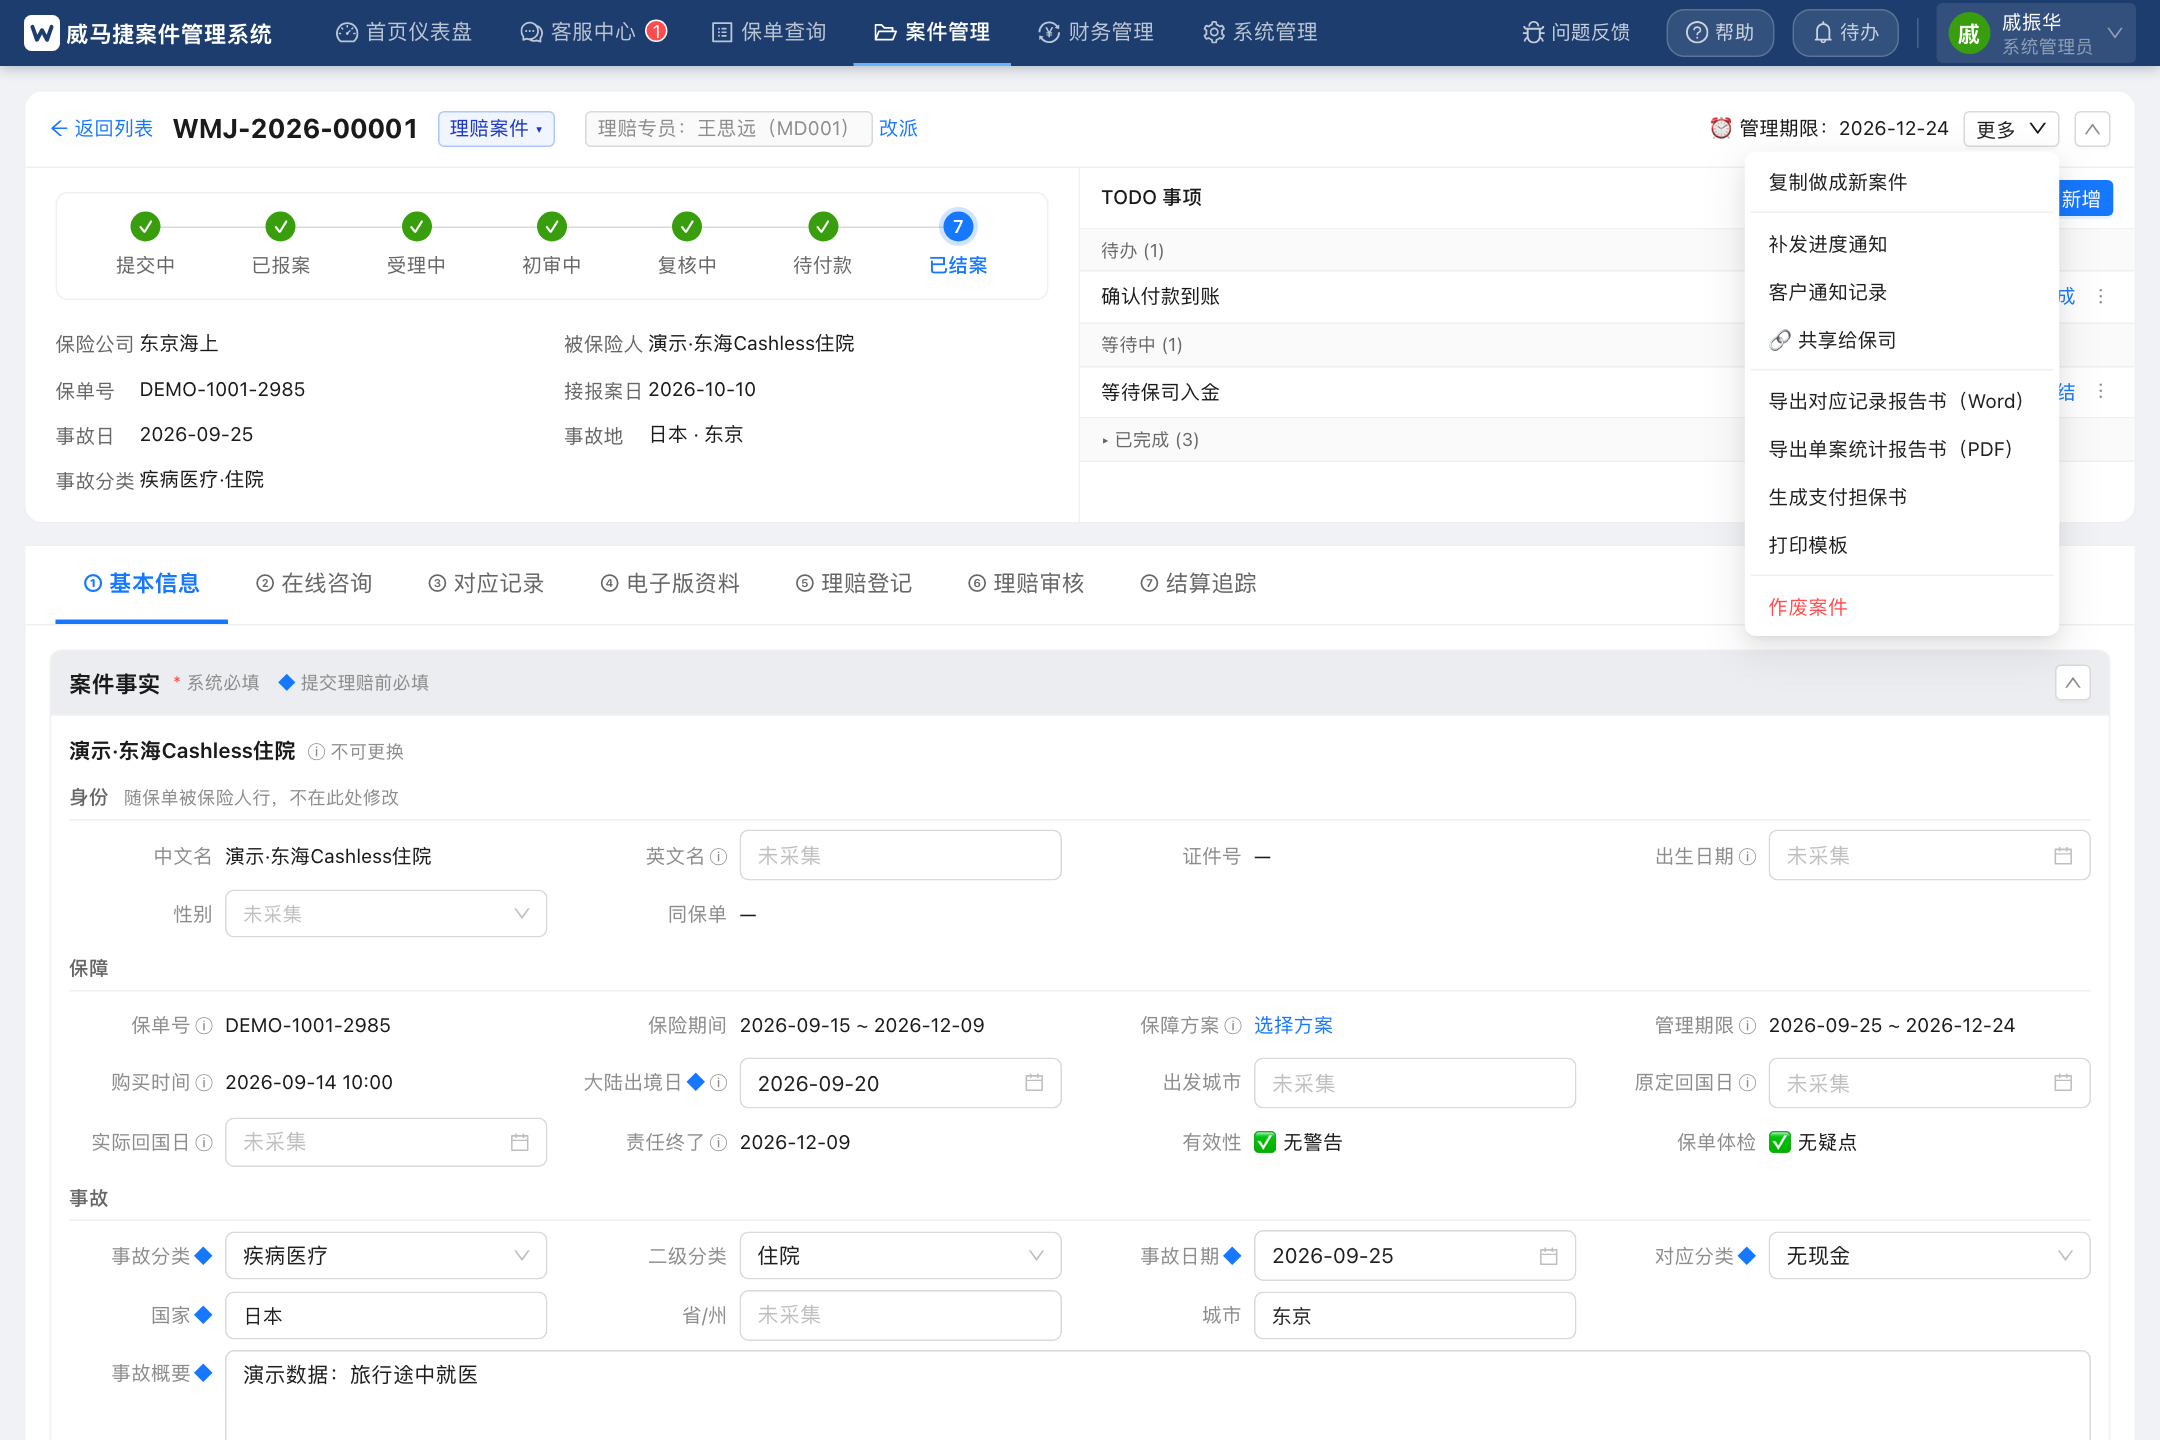Click info icon next to 英文名

pos(718,857)
